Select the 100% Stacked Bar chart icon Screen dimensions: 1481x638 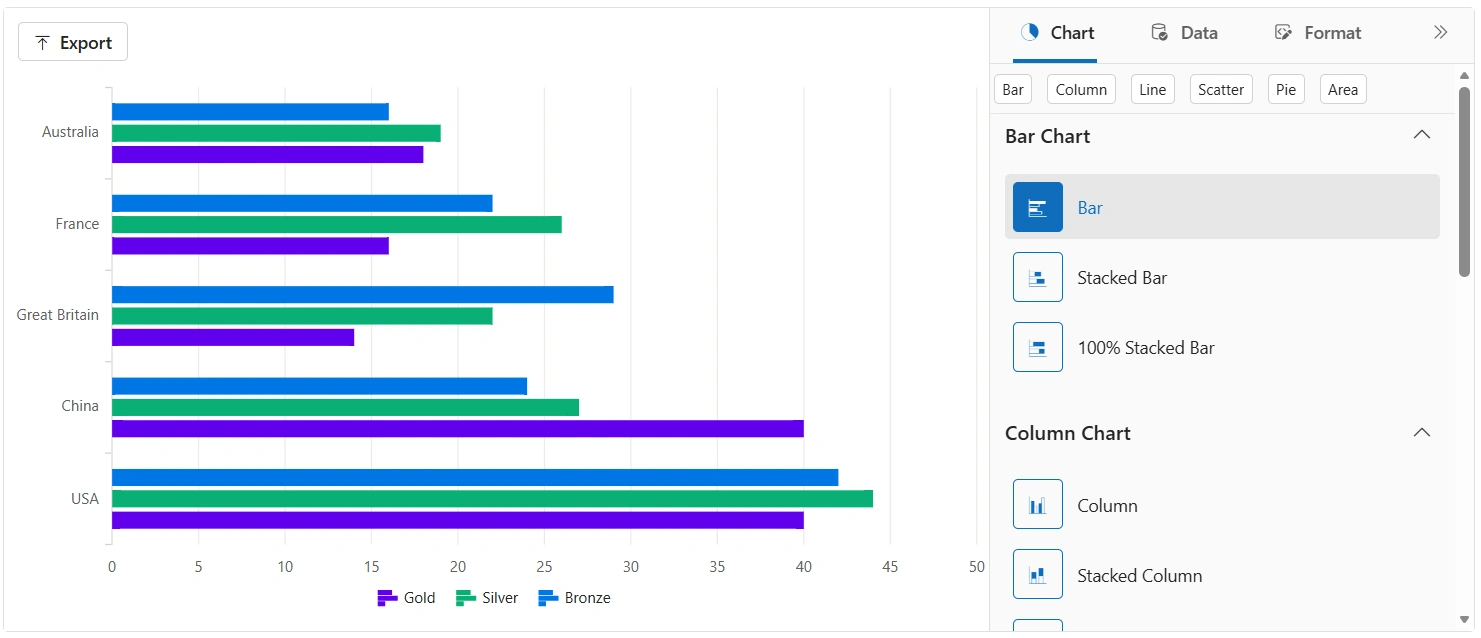[x=1037, y=347]
